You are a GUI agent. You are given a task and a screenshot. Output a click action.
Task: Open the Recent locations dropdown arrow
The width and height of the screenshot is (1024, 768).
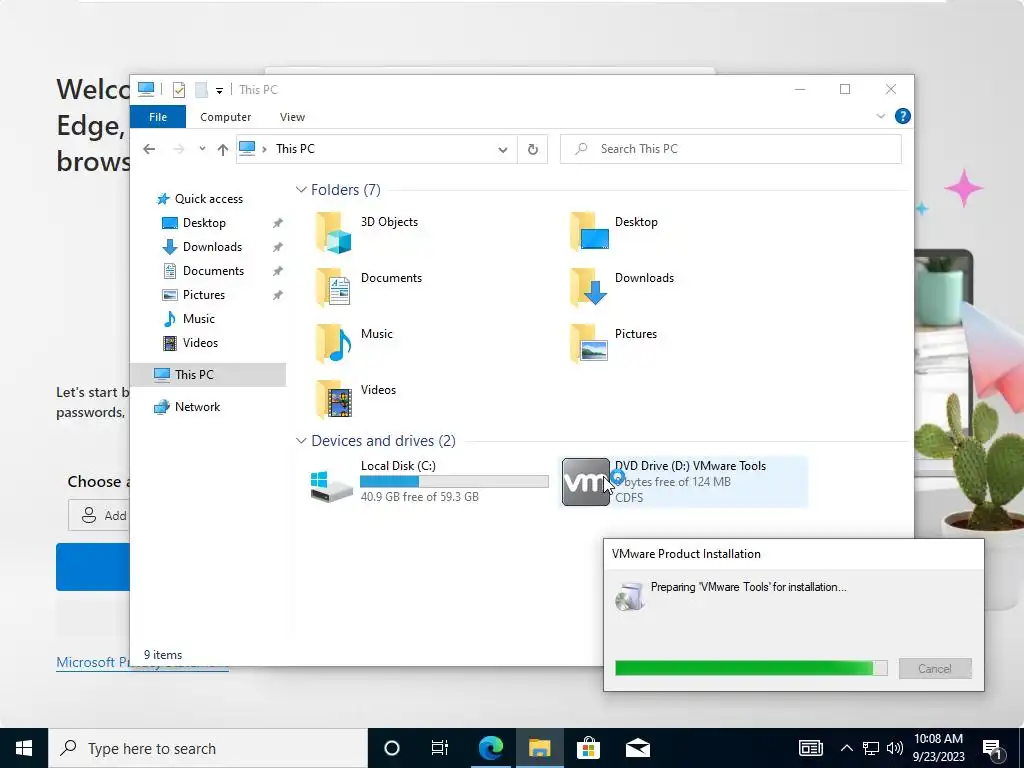(202, 149)
